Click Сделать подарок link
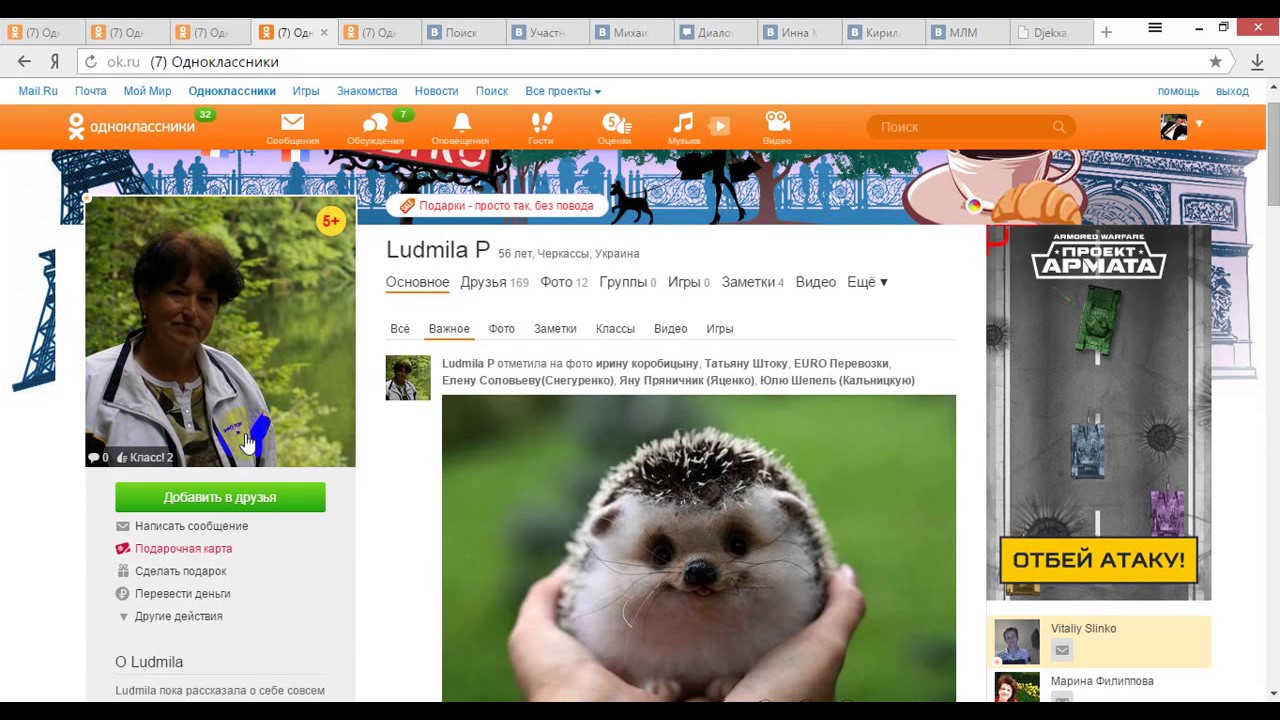This screenshot has width=1280, height=720. (x=180, y=571)
